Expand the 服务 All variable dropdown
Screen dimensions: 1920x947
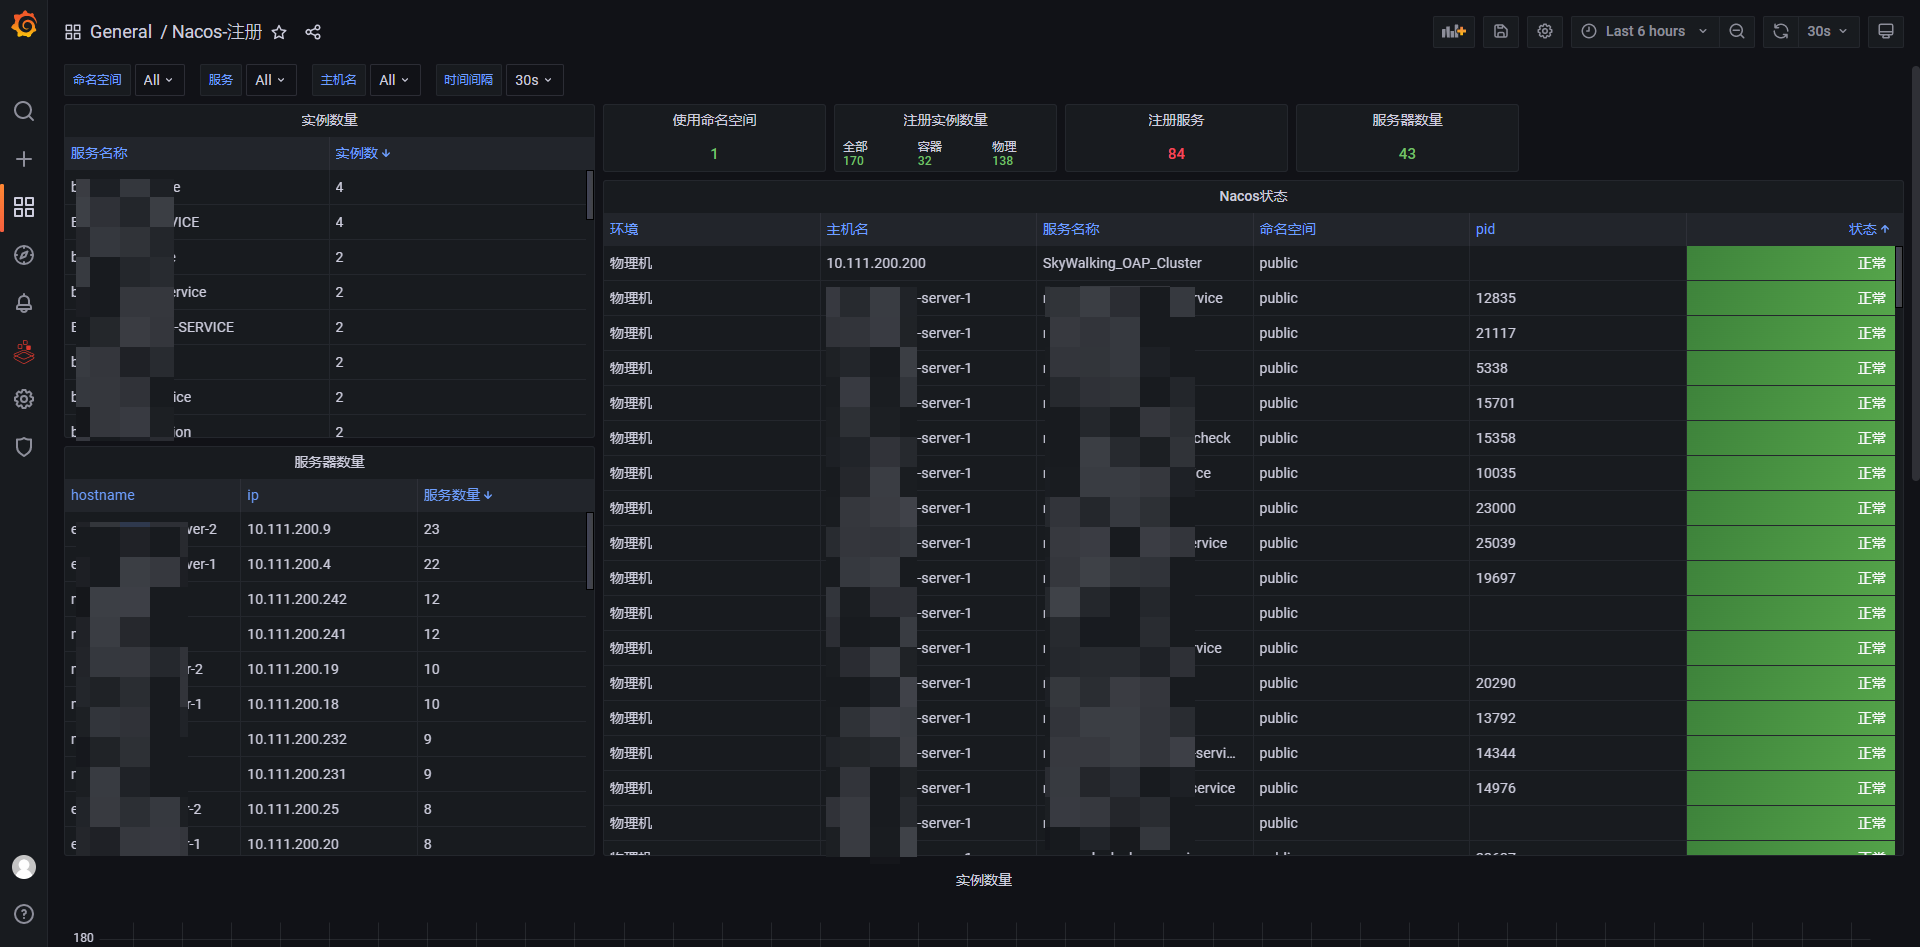click(x=271, y=80)
